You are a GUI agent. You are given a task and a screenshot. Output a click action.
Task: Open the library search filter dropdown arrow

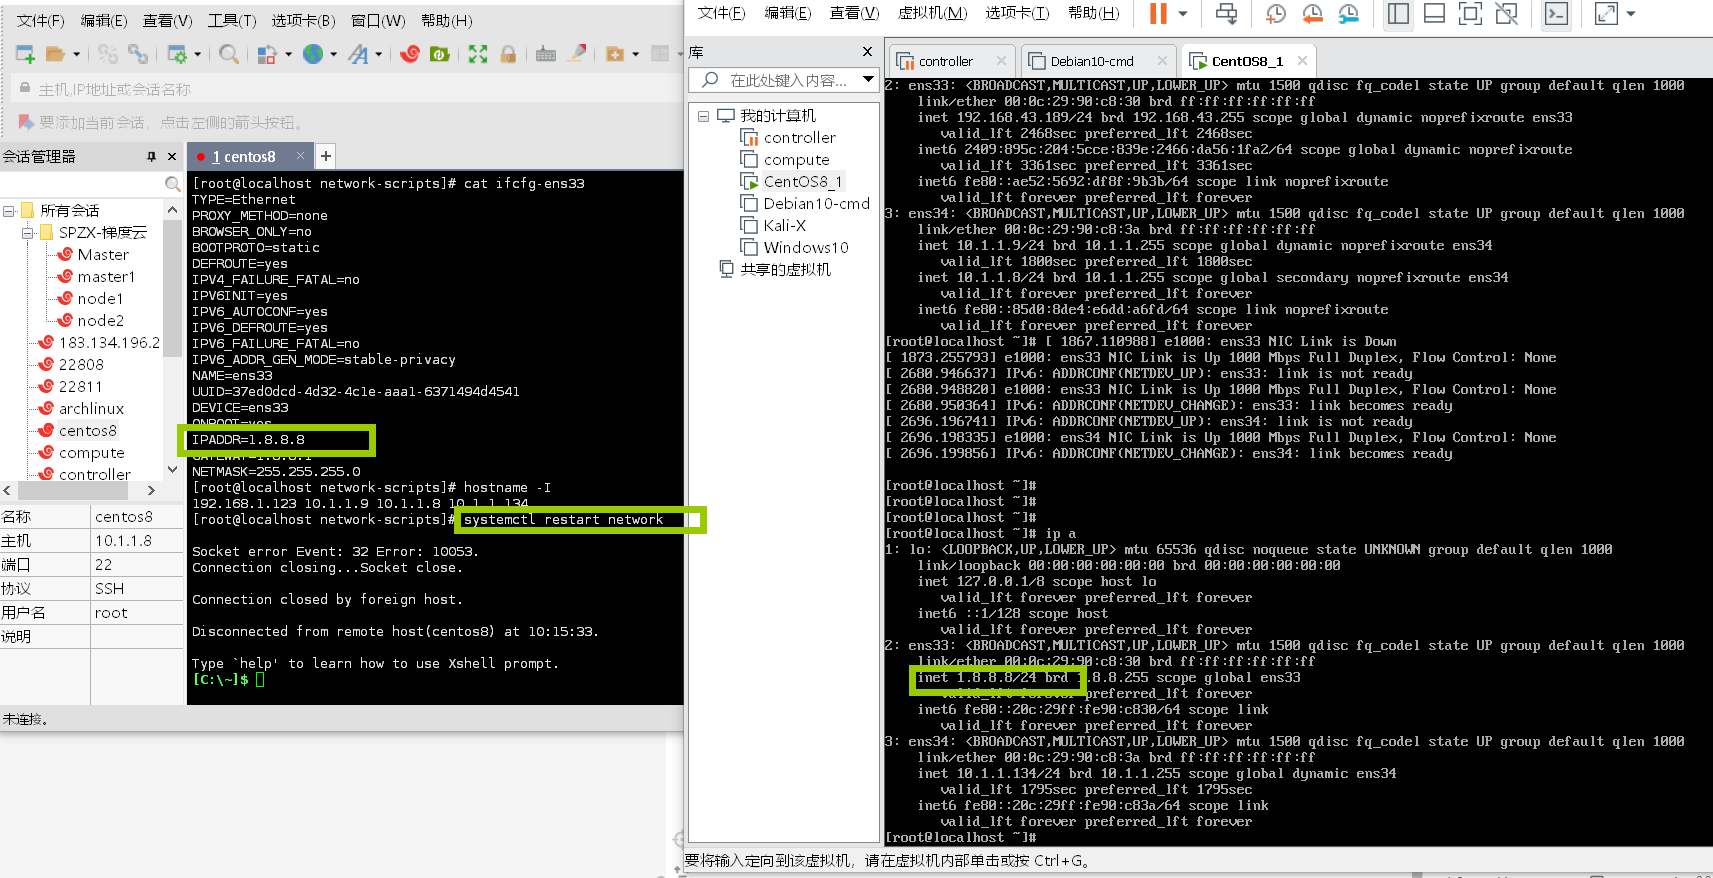[868, 80]
